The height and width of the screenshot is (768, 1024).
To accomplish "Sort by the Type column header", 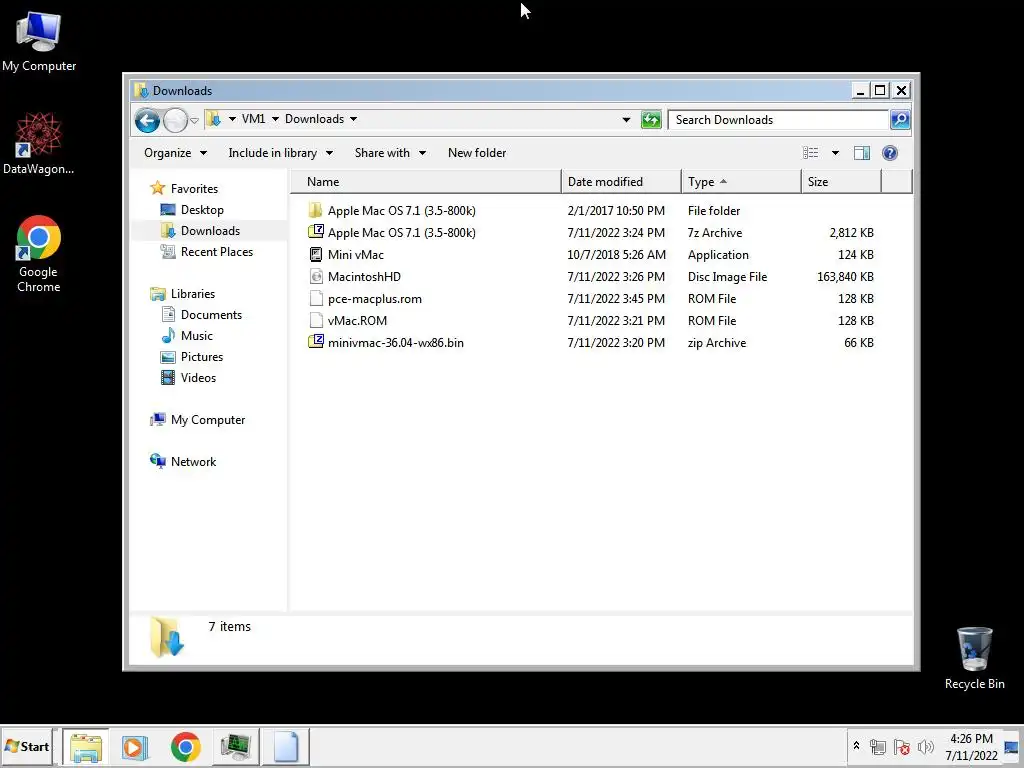I will point(741,182).
